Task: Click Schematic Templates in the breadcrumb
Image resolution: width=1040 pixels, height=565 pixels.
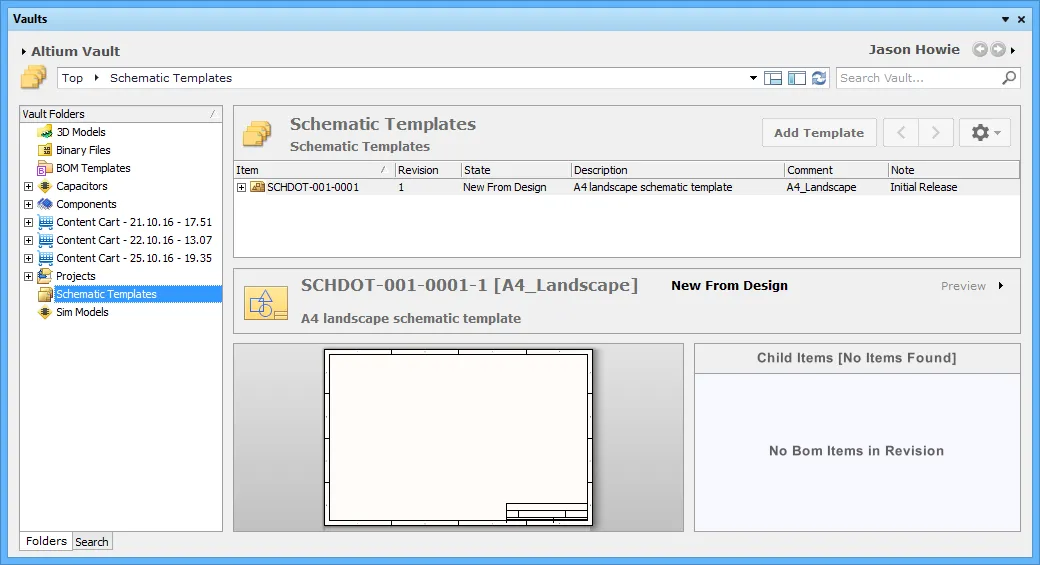Action: [171, 78]
